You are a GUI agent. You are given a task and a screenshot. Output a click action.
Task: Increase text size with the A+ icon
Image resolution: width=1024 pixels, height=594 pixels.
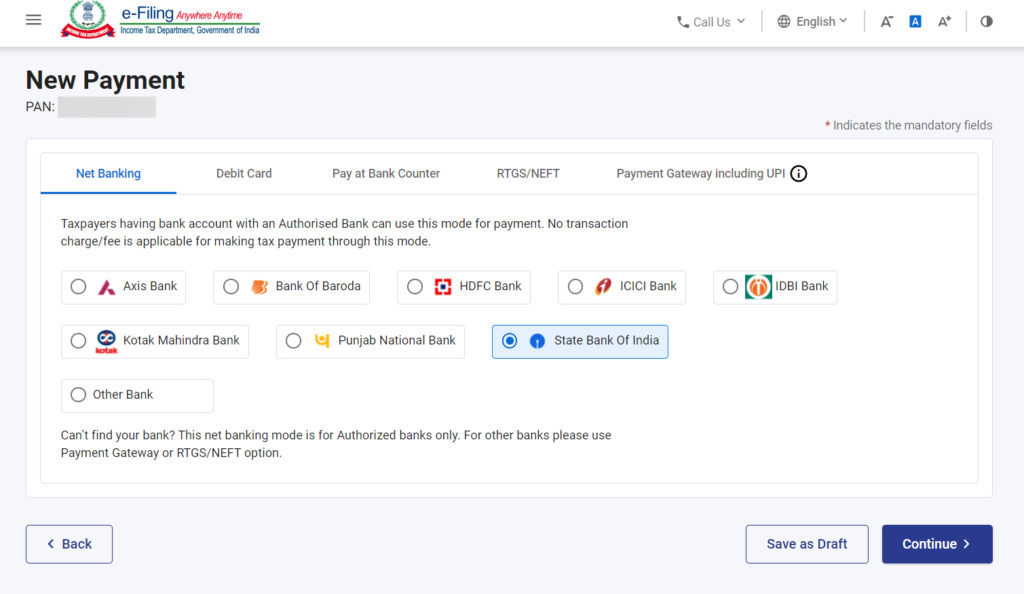[x=944, y=20]
